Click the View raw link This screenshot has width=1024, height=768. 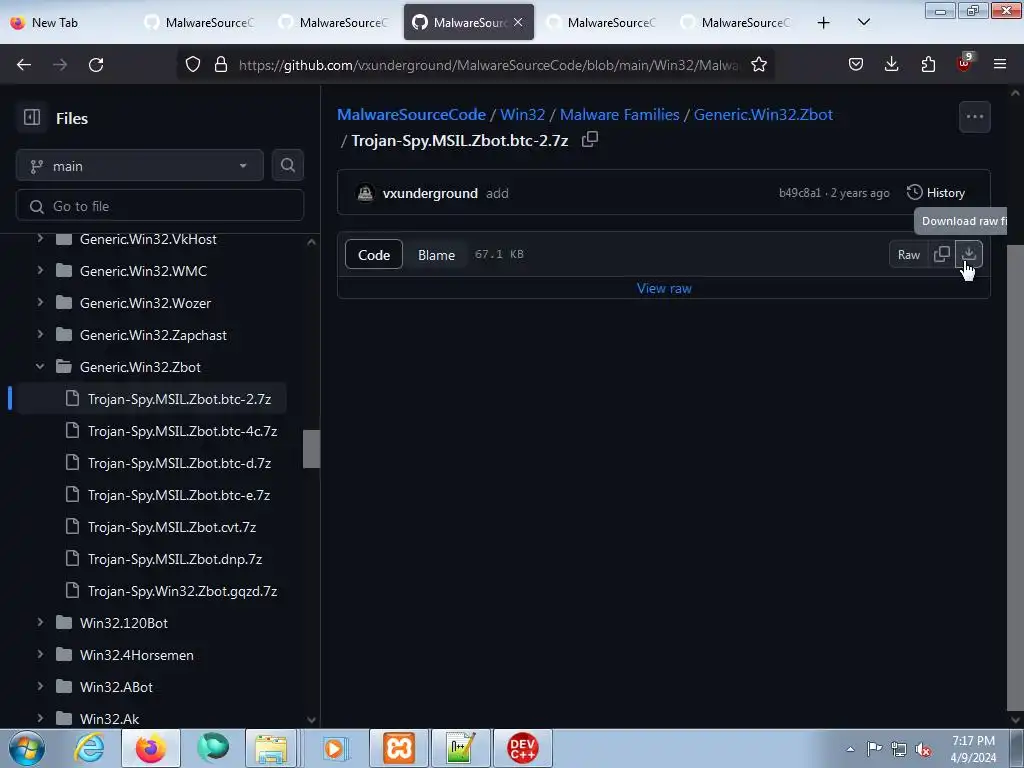(664, 288)
